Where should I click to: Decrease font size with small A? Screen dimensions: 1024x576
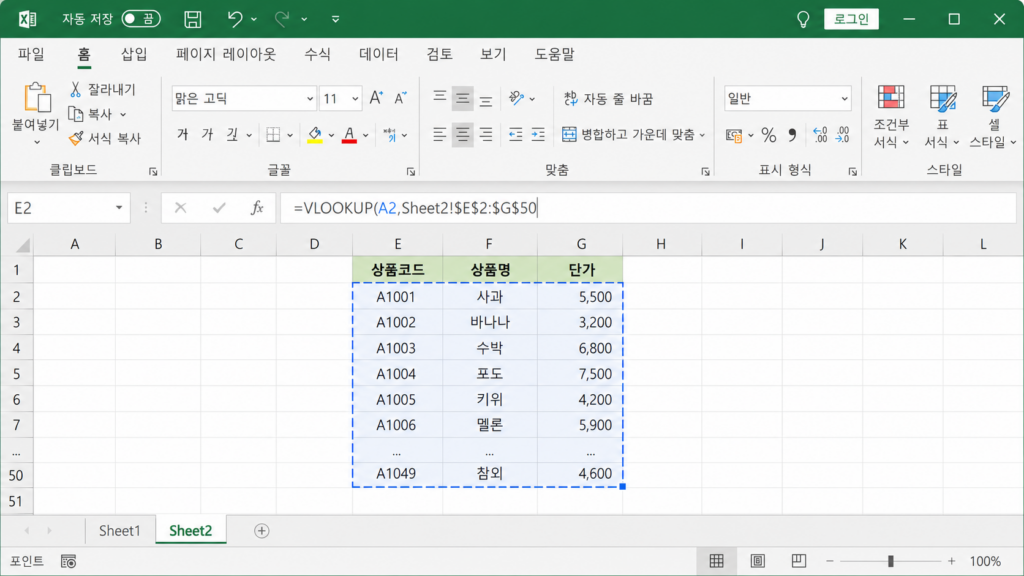pyautogui.click(x=400, y=99)
